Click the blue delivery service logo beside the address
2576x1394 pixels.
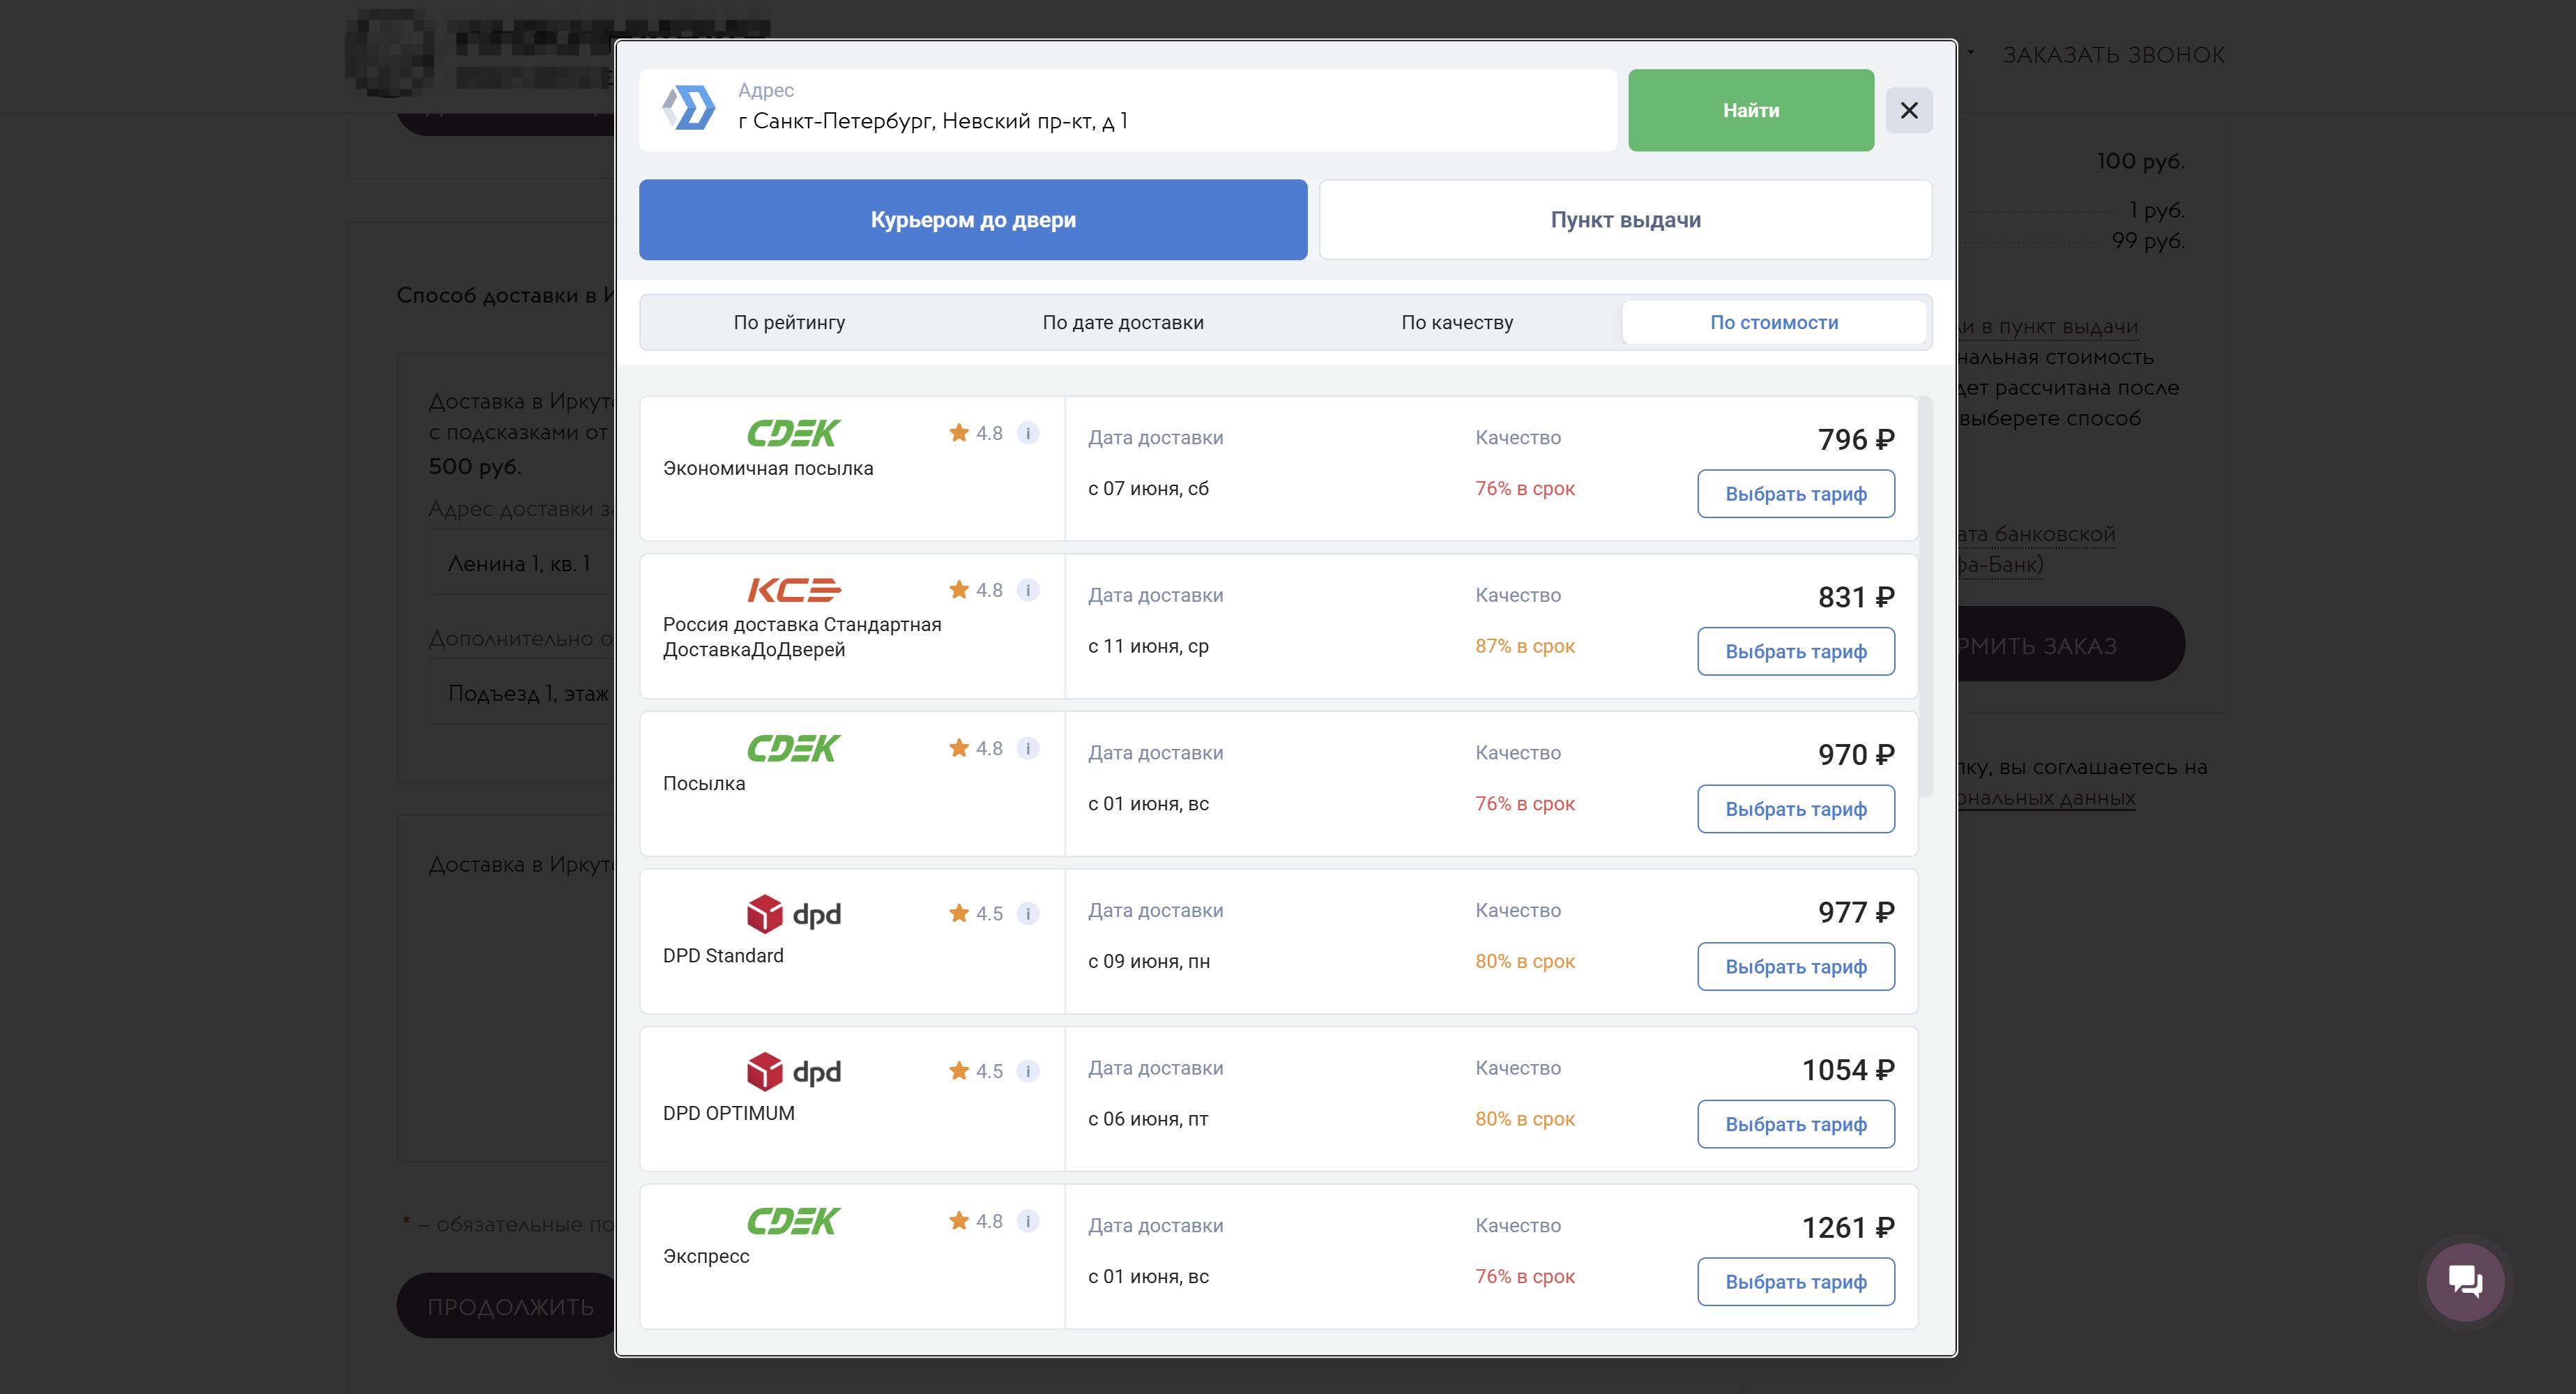click(x=689, y=108)
